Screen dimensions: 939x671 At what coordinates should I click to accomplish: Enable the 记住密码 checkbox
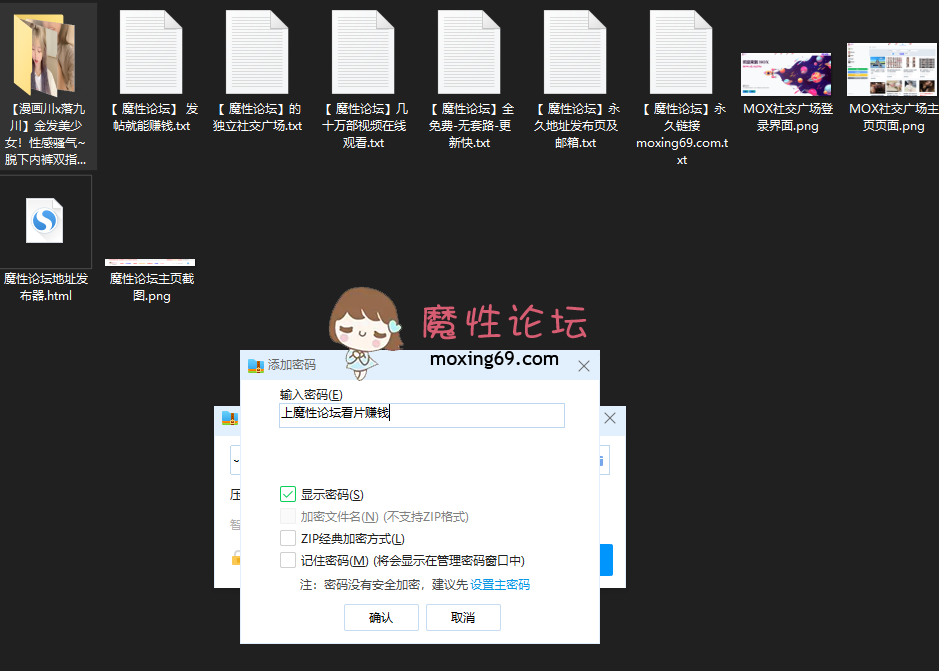288,560
